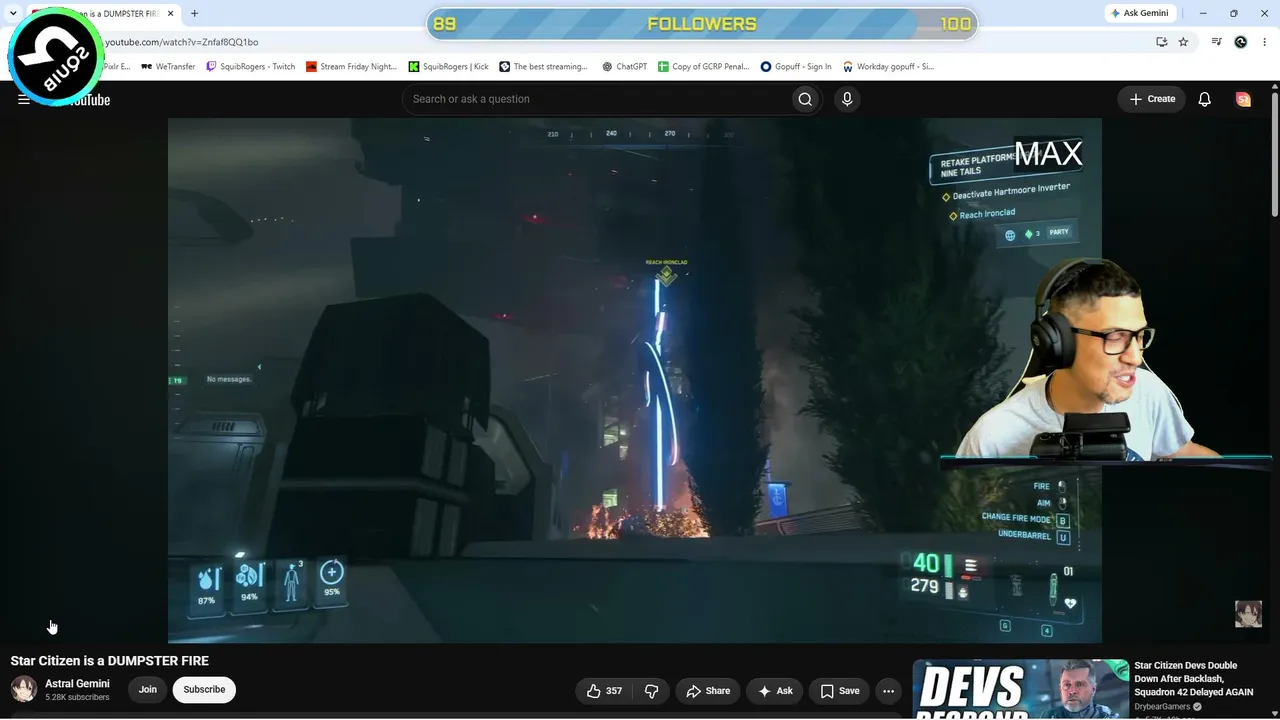Open The best streaming bookmark
Screen dimensions: 1280x720
tap(544, 67)
